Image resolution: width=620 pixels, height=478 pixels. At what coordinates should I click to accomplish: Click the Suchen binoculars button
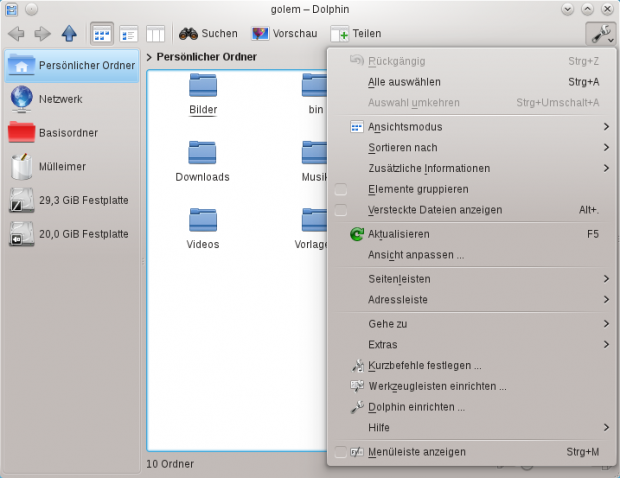[209, 34]
